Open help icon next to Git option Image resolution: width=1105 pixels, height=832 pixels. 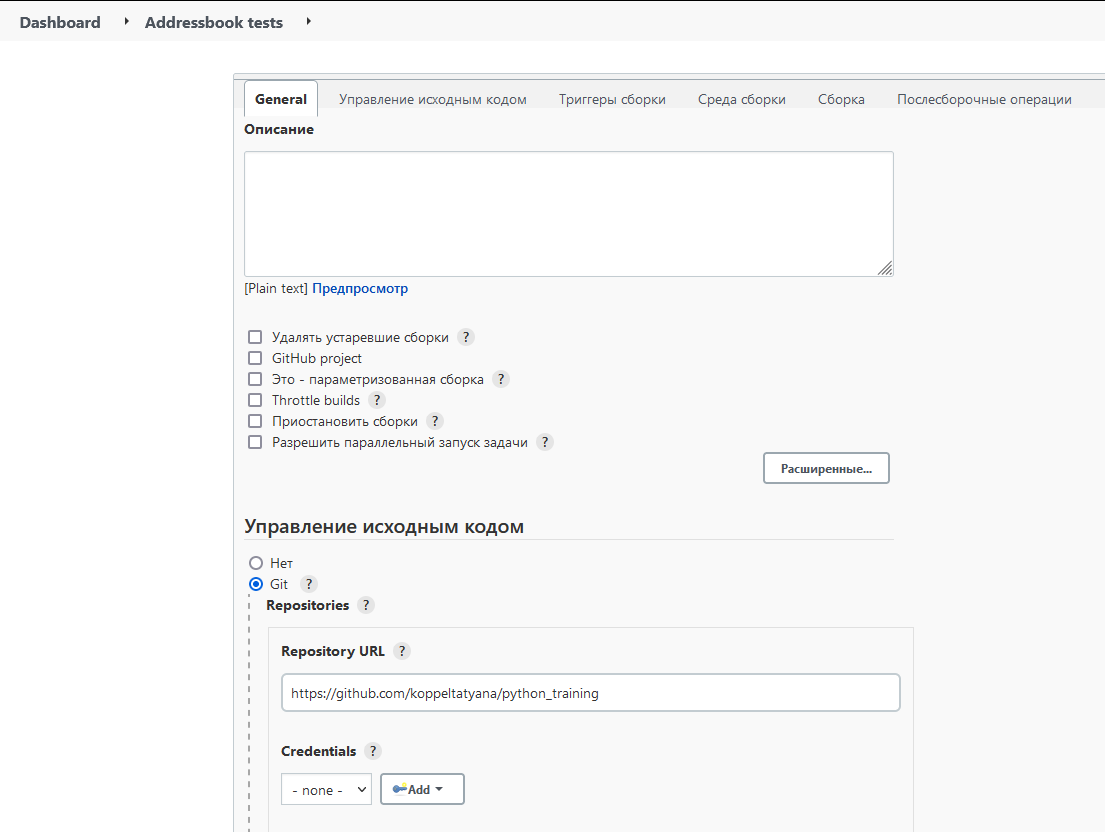pos(308,584)
